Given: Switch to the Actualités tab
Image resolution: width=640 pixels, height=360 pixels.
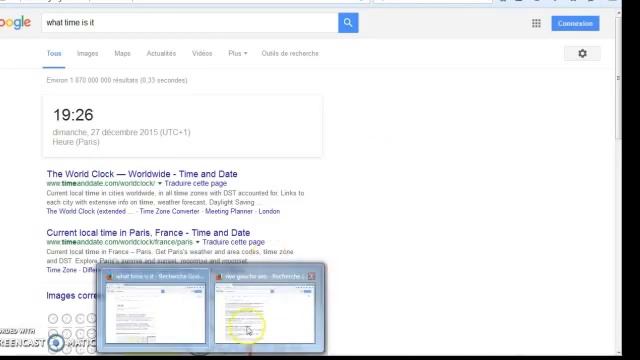Looking at the screenshot, I should (161, 53).
